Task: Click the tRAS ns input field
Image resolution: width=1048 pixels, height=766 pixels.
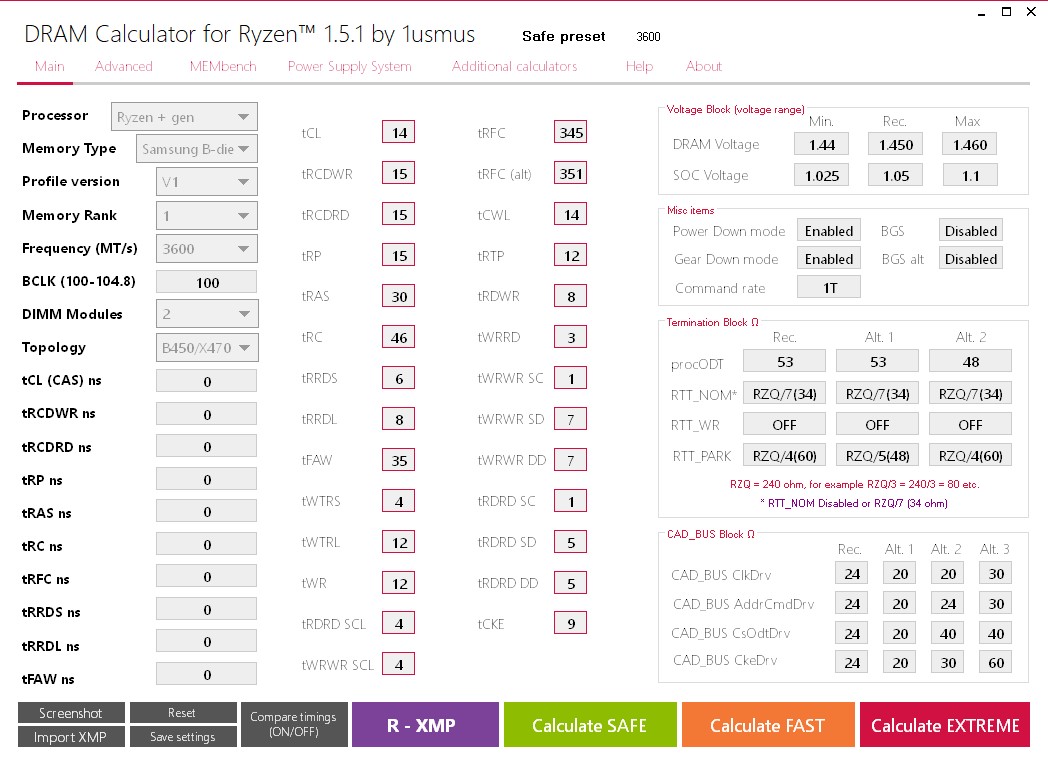Action: point(207,512)
